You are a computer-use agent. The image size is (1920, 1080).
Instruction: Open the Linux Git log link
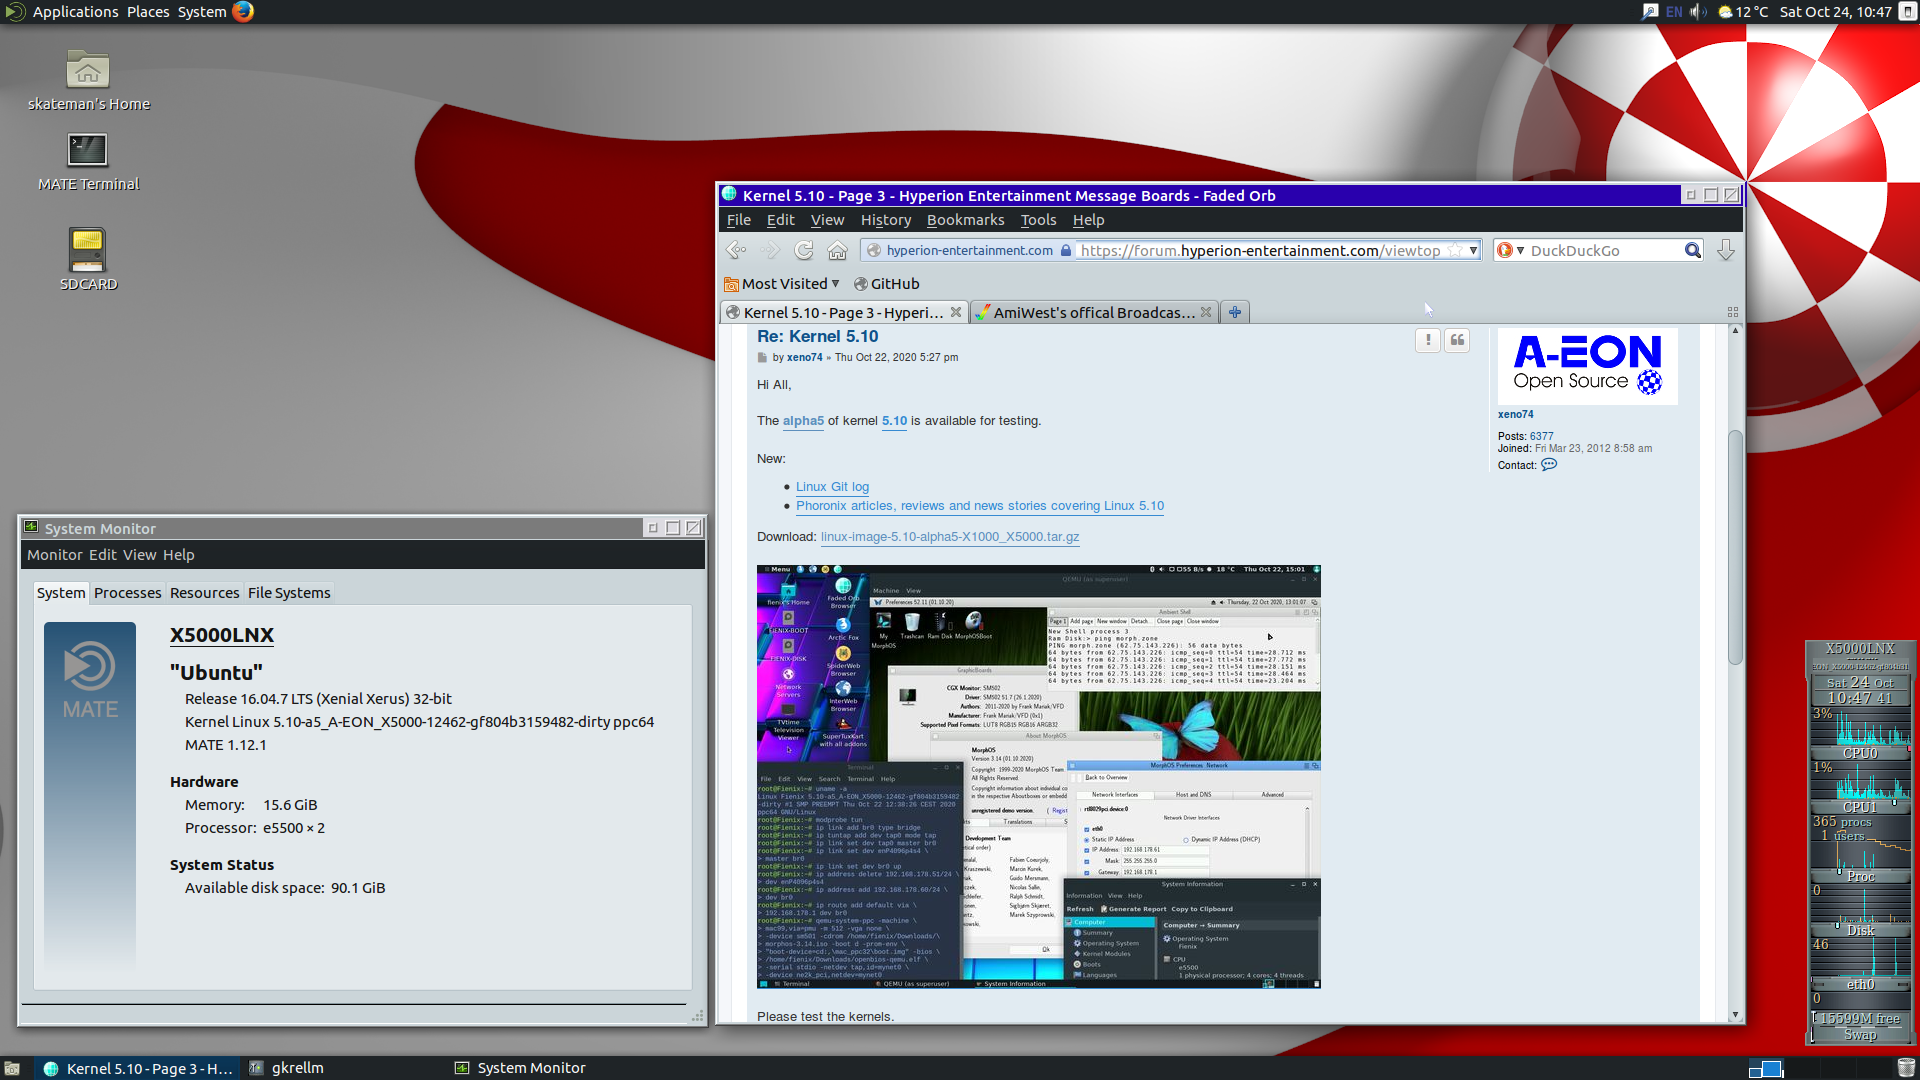tap(832, 487)
